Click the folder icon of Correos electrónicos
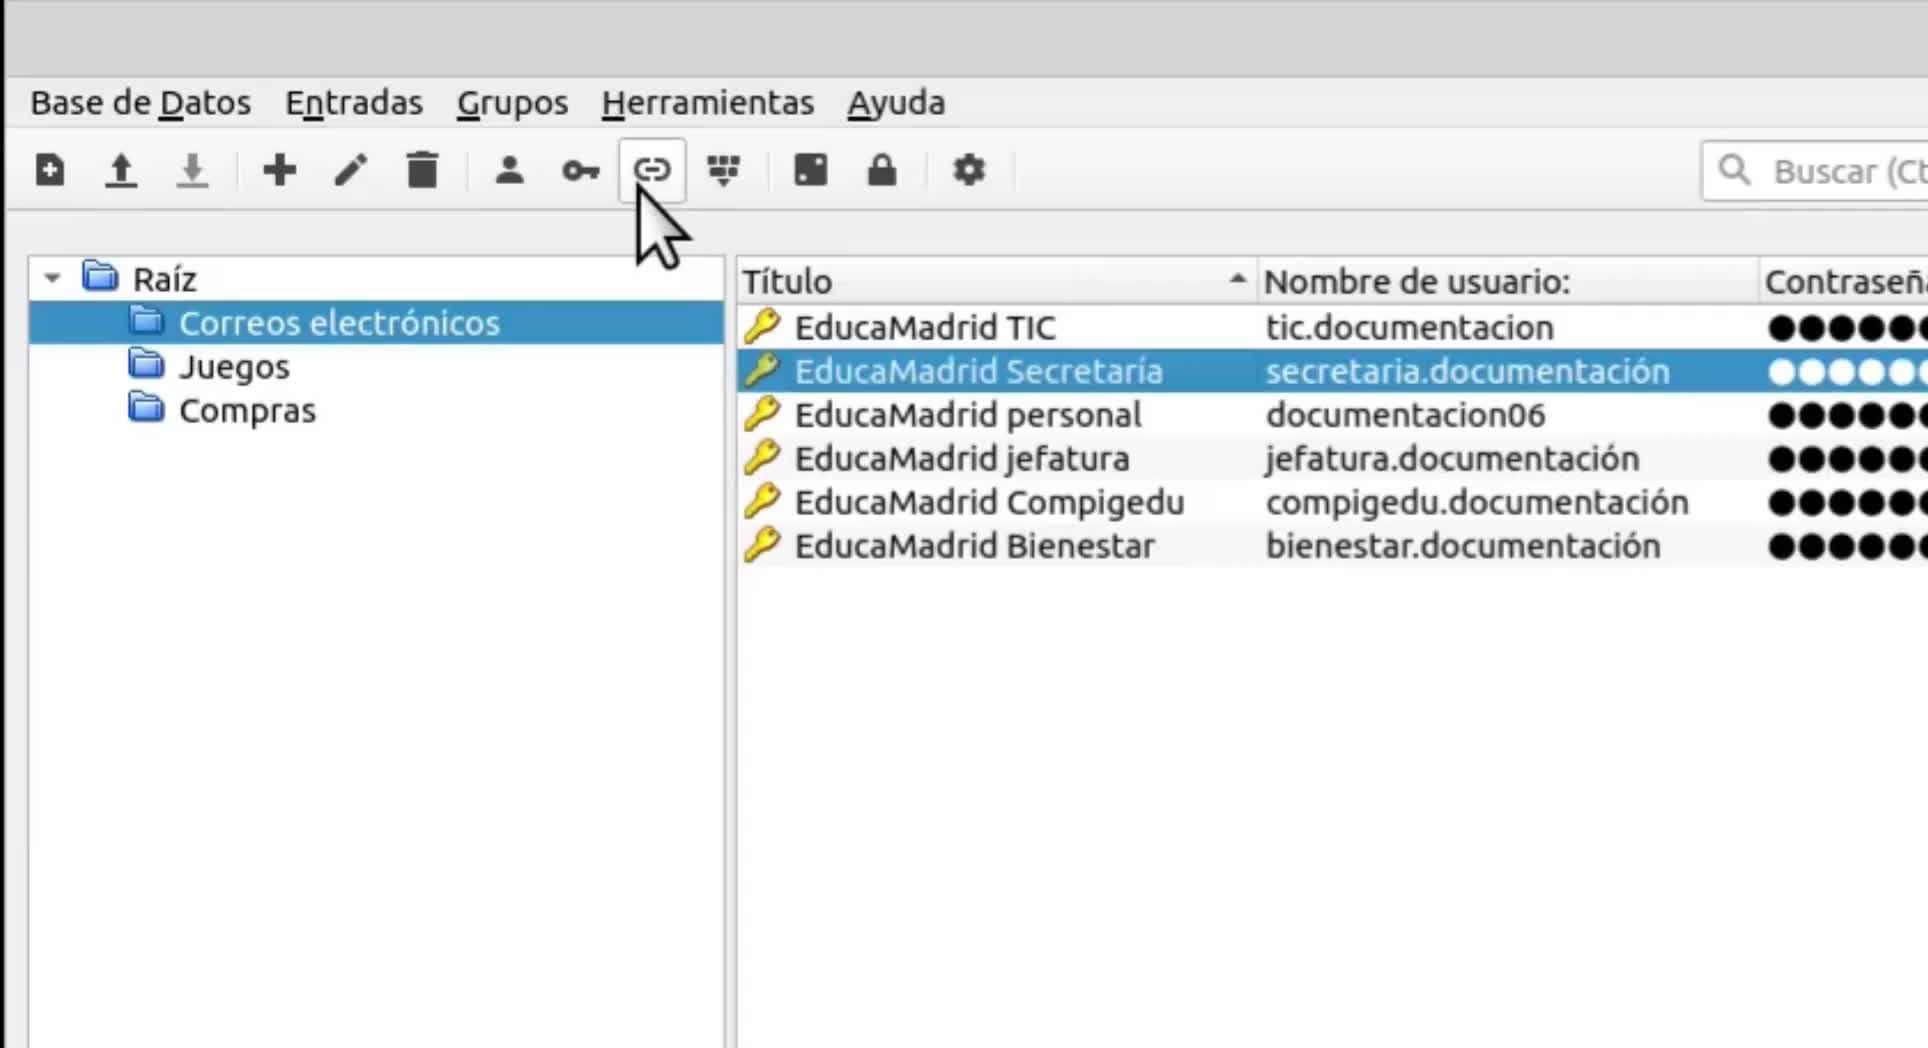The image size is (1928, 1048). tap(146, 321)
